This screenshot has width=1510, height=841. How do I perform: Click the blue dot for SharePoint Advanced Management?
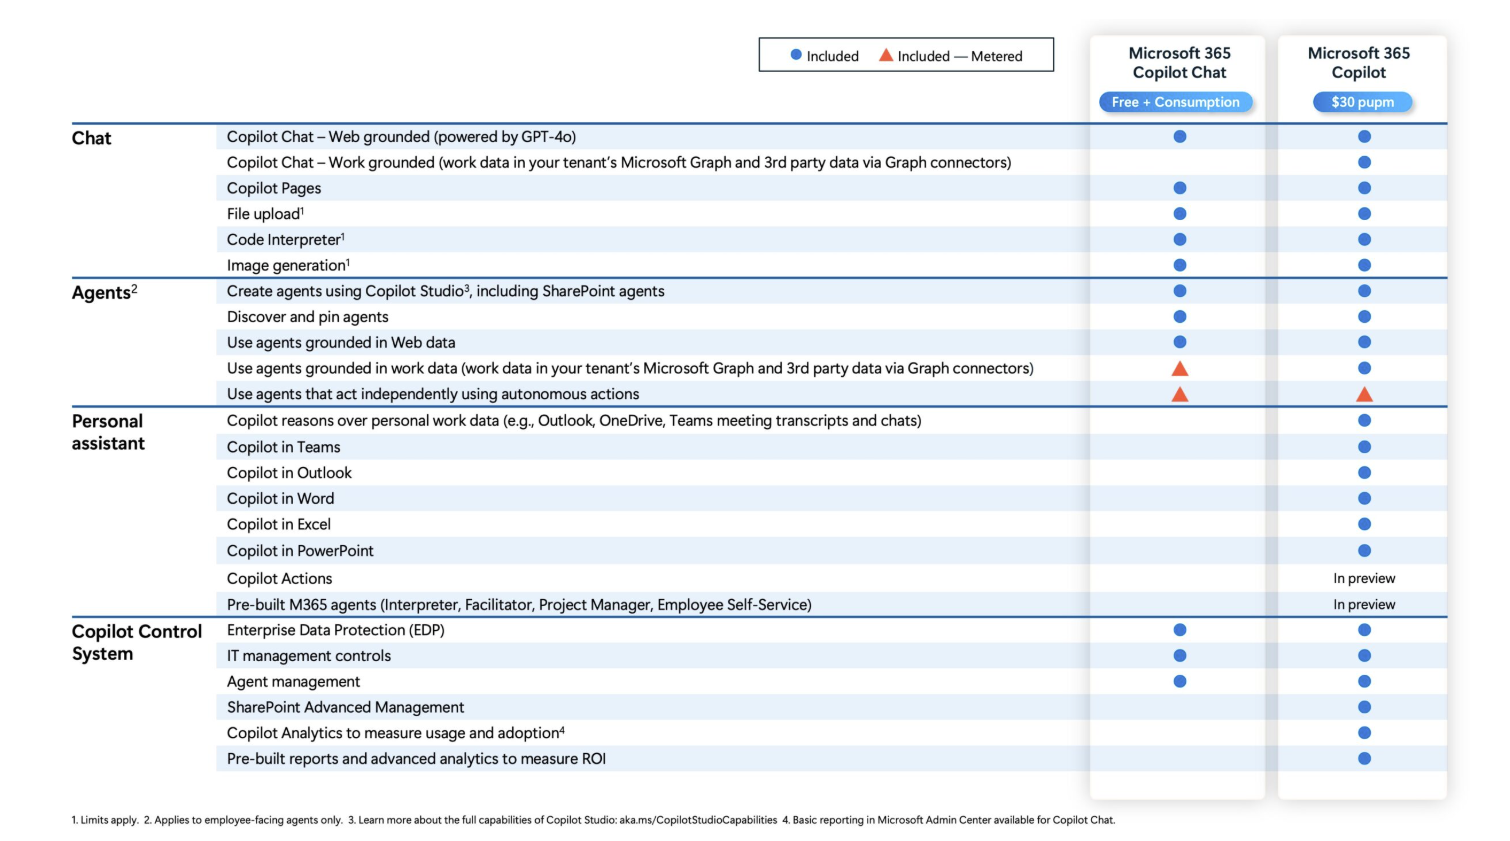coord(1364,707)
